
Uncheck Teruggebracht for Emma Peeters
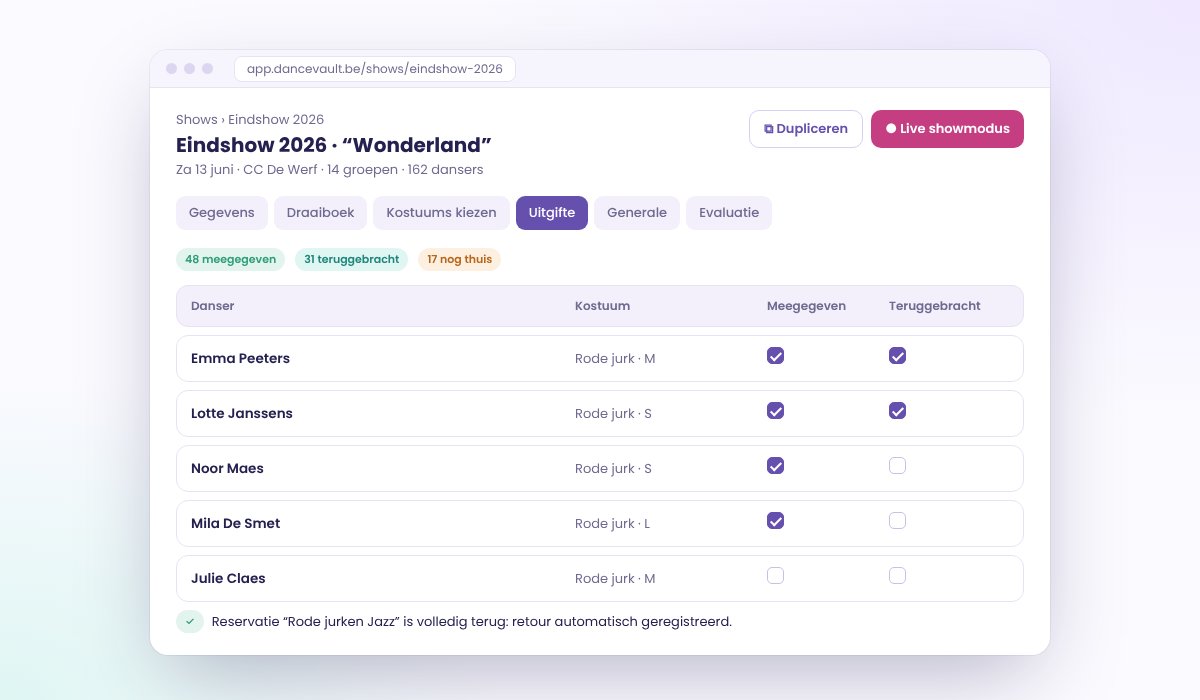897,356
